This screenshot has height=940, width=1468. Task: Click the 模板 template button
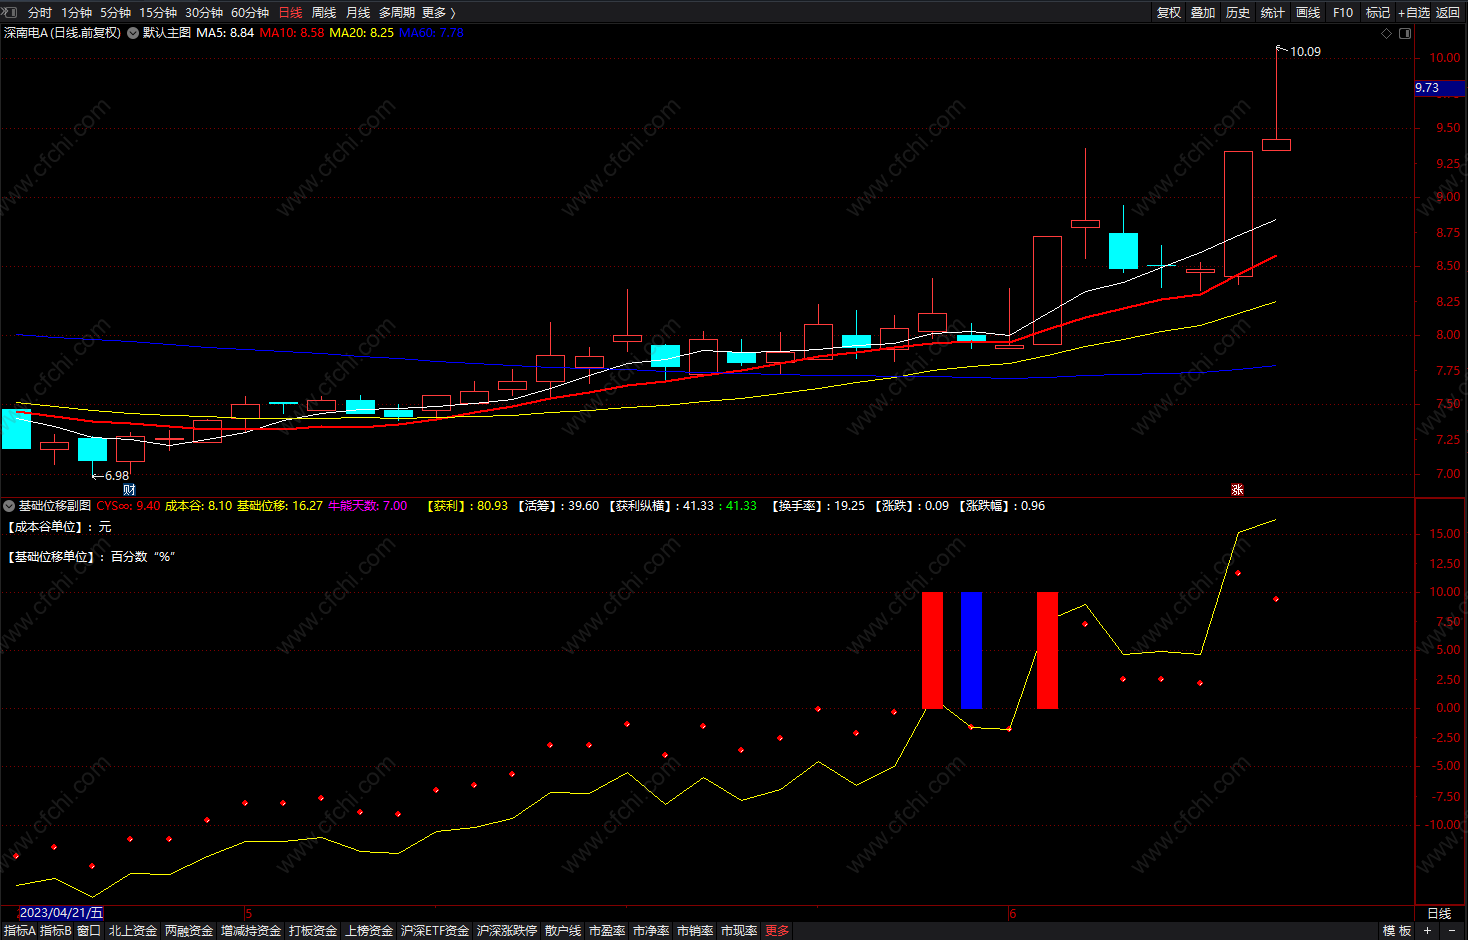click(x=1397, y=931)
